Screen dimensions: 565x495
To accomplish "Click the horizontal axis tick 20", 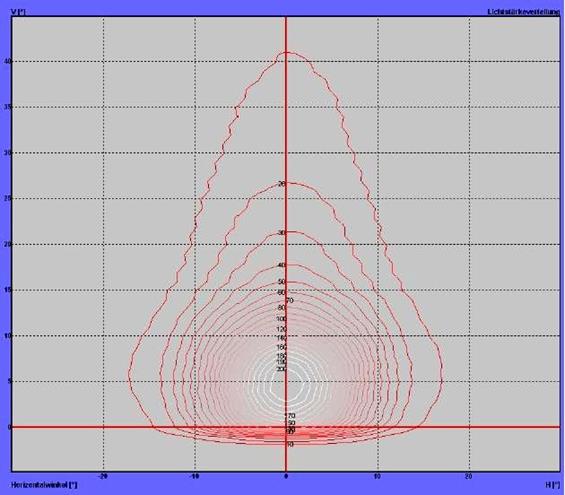I will coord(468,476).
